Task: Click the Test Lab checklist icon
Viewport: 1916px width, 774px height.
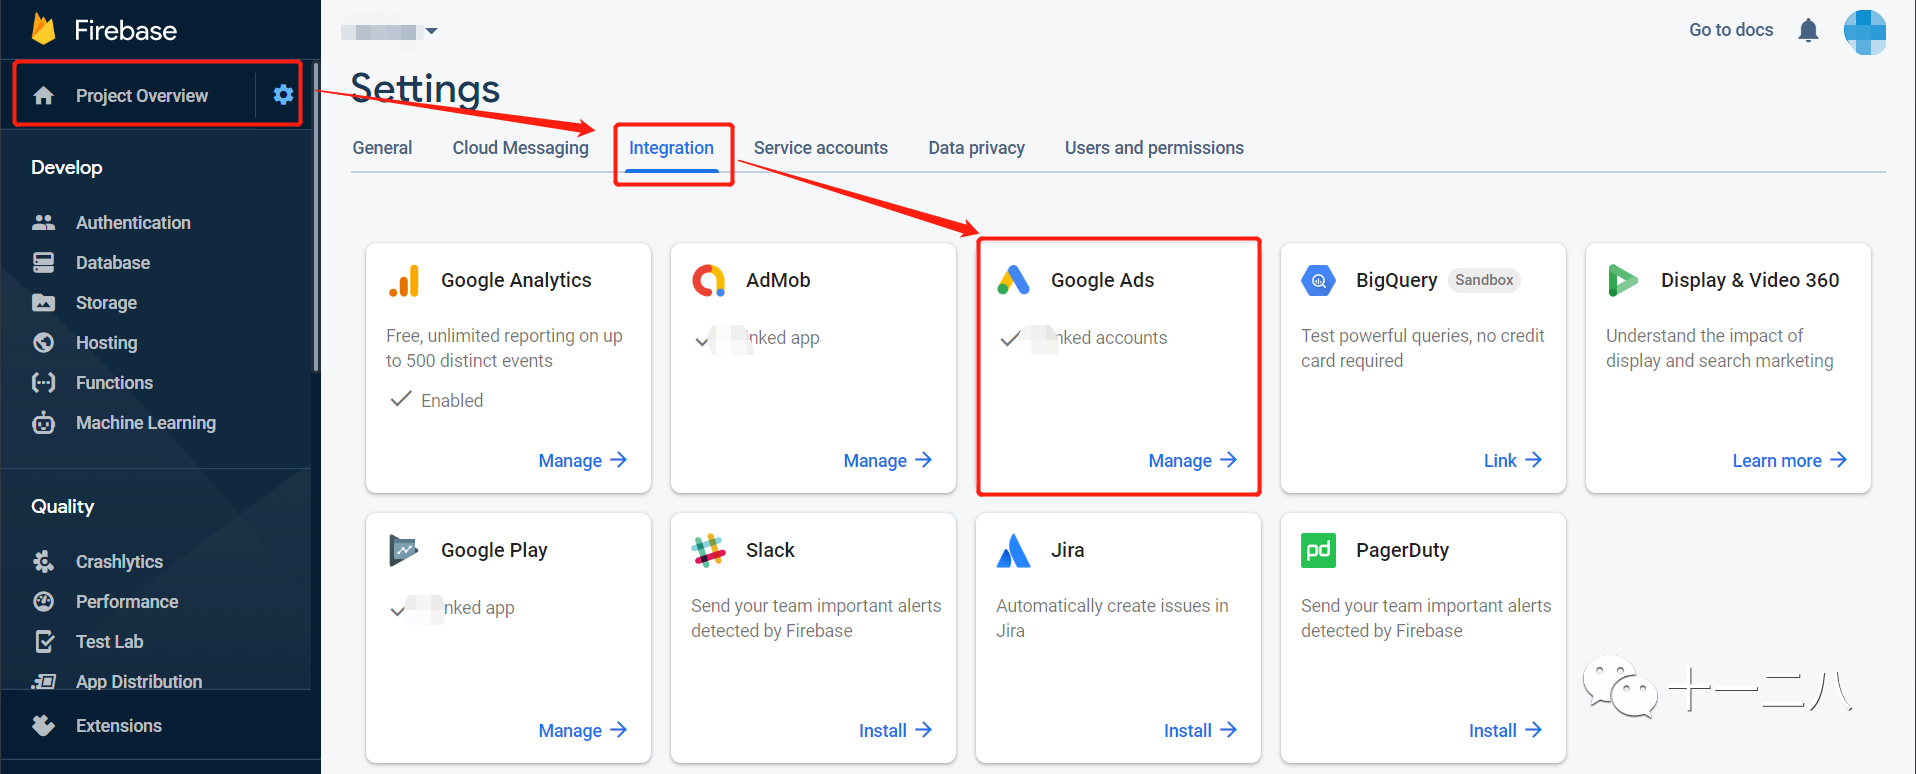Action: (44, 641)
